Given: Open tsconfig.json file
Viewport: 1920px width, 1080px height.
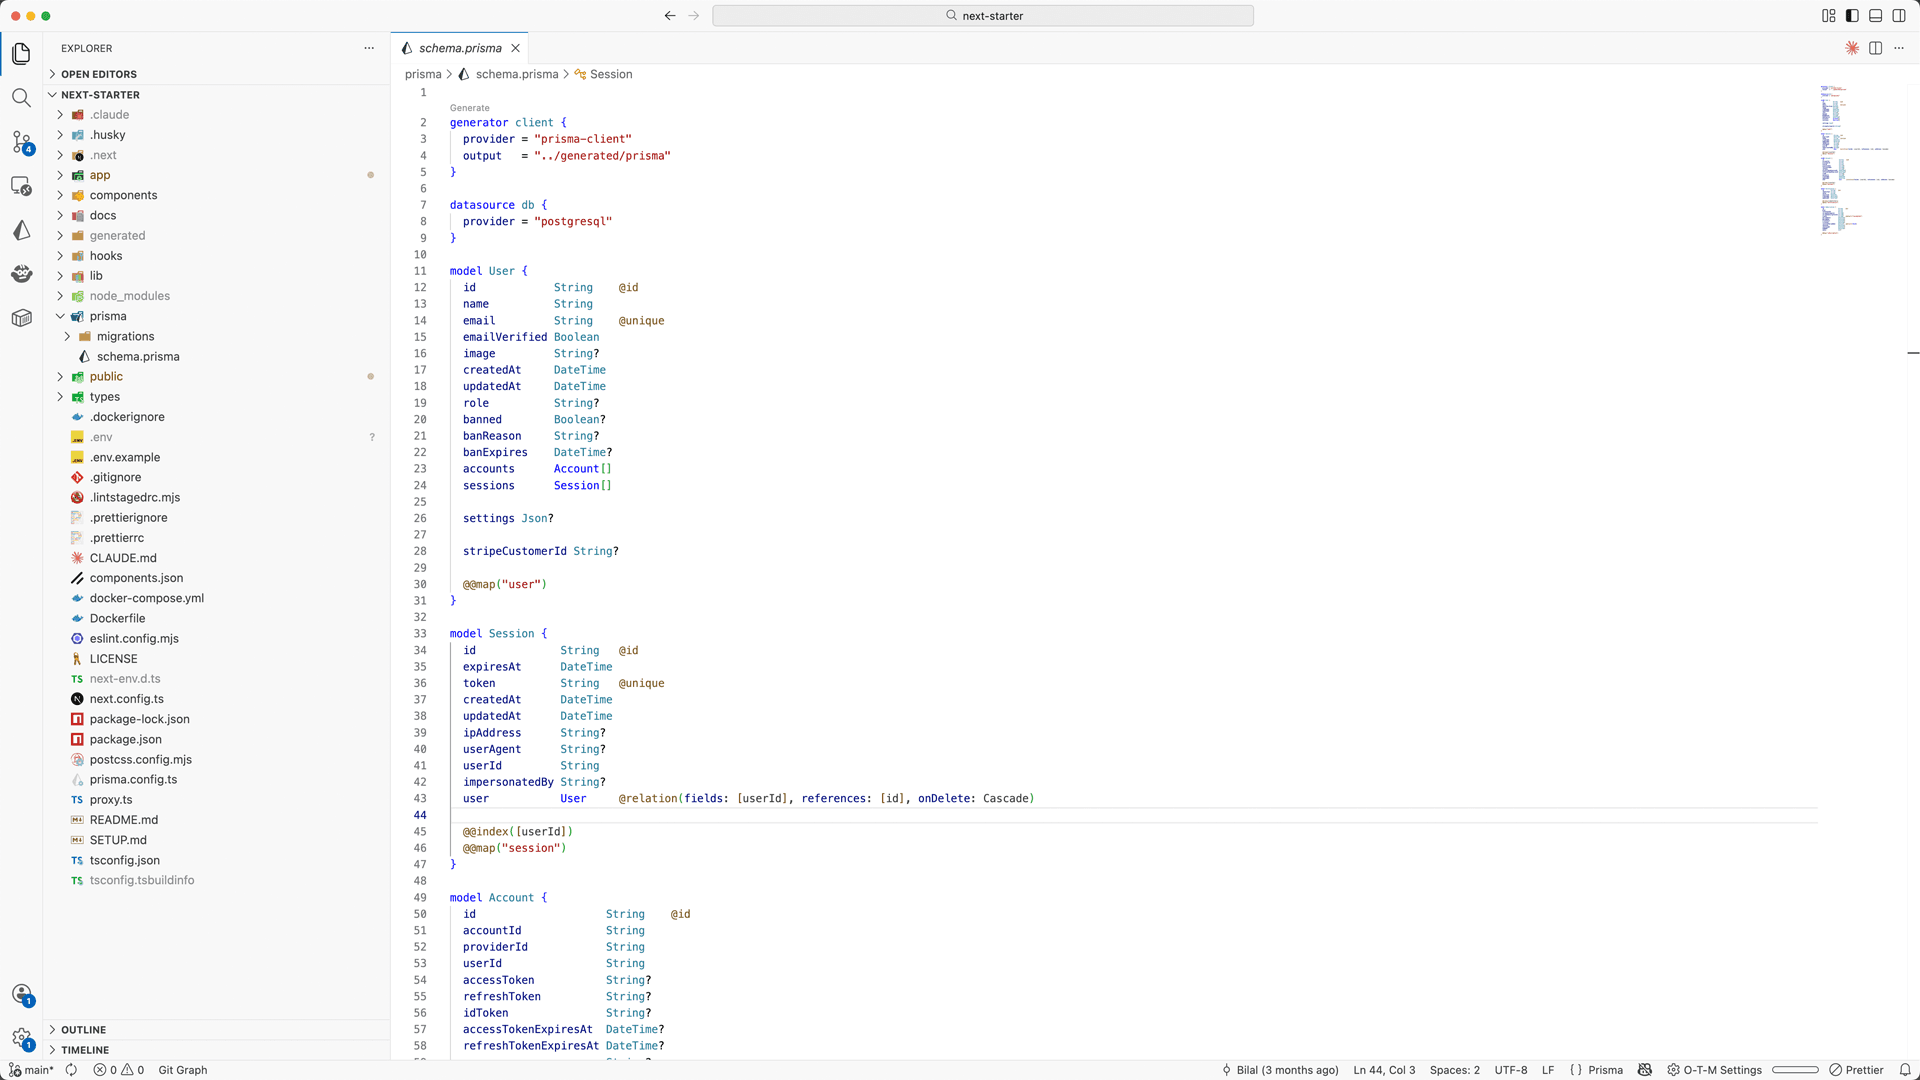Looking at the screenshot, I should tap(124, 861).
